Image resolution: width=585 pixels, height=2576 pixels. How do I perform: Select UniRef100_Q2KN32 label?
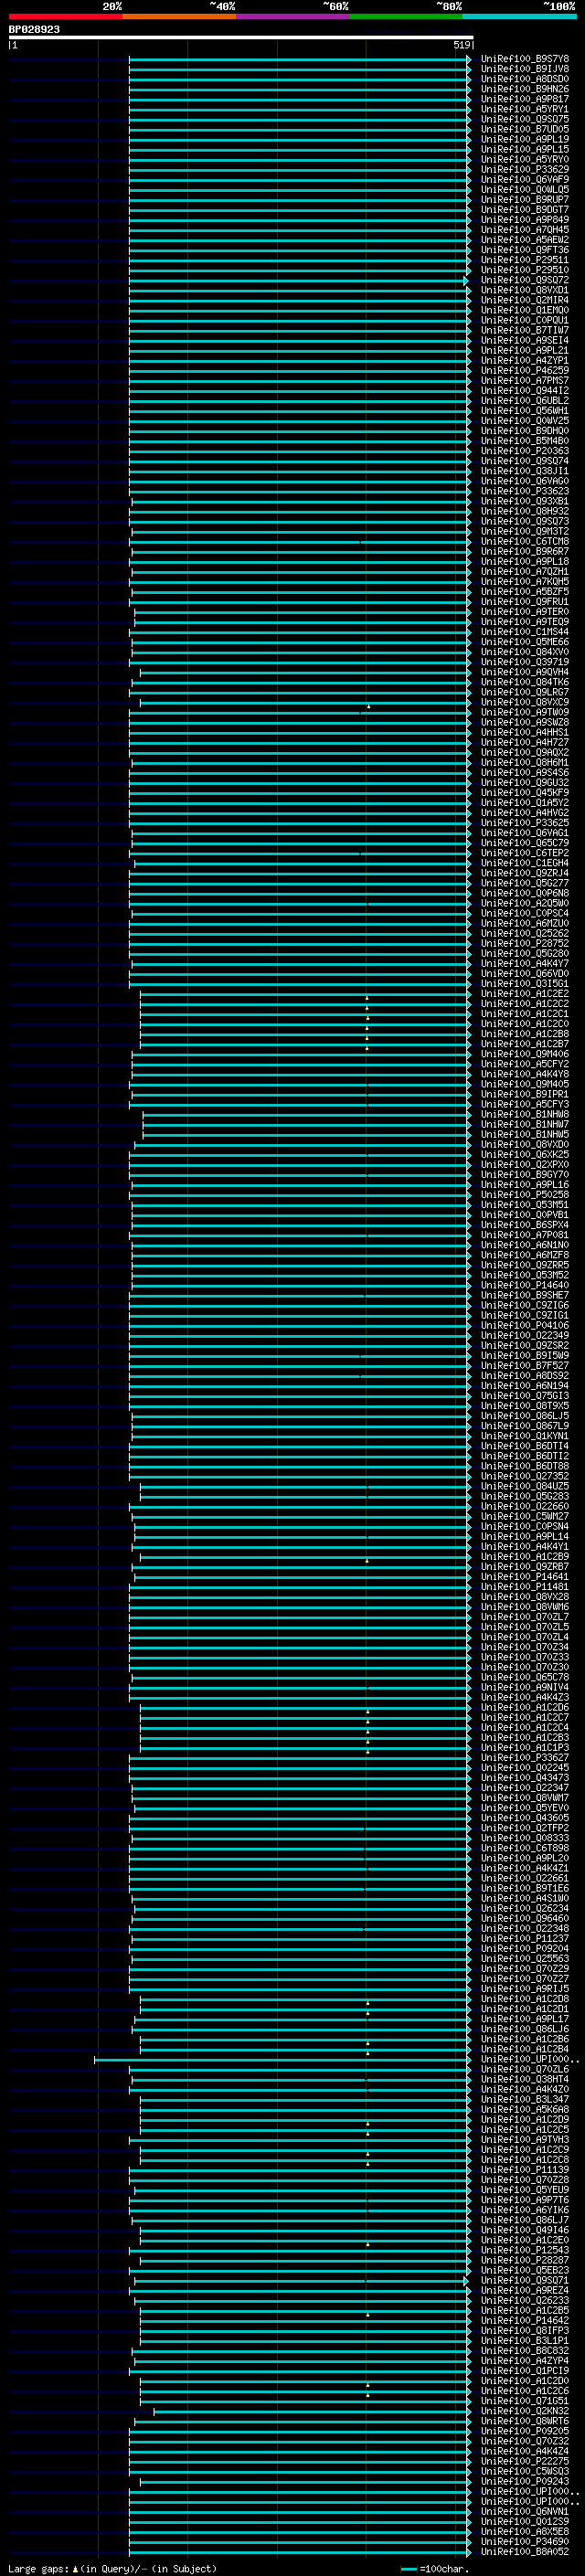click(x=524, y=2412)
